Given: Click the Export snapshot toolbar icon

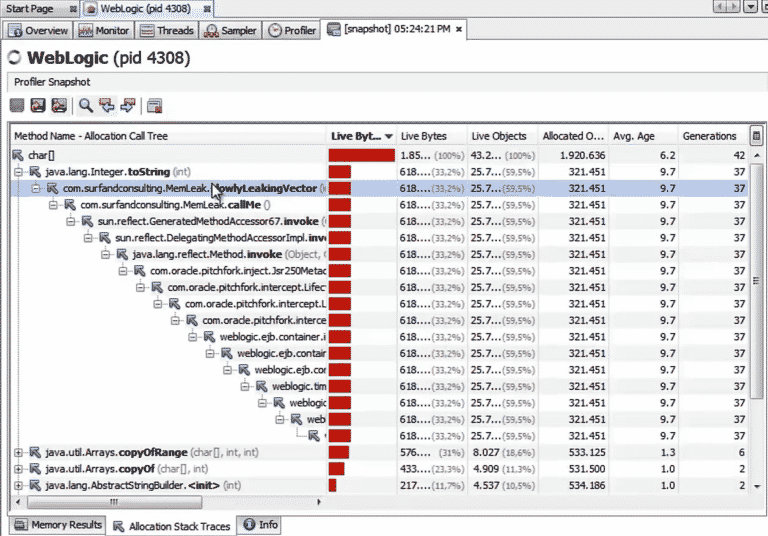Looking at the screenshot, I should coord(38,105).
